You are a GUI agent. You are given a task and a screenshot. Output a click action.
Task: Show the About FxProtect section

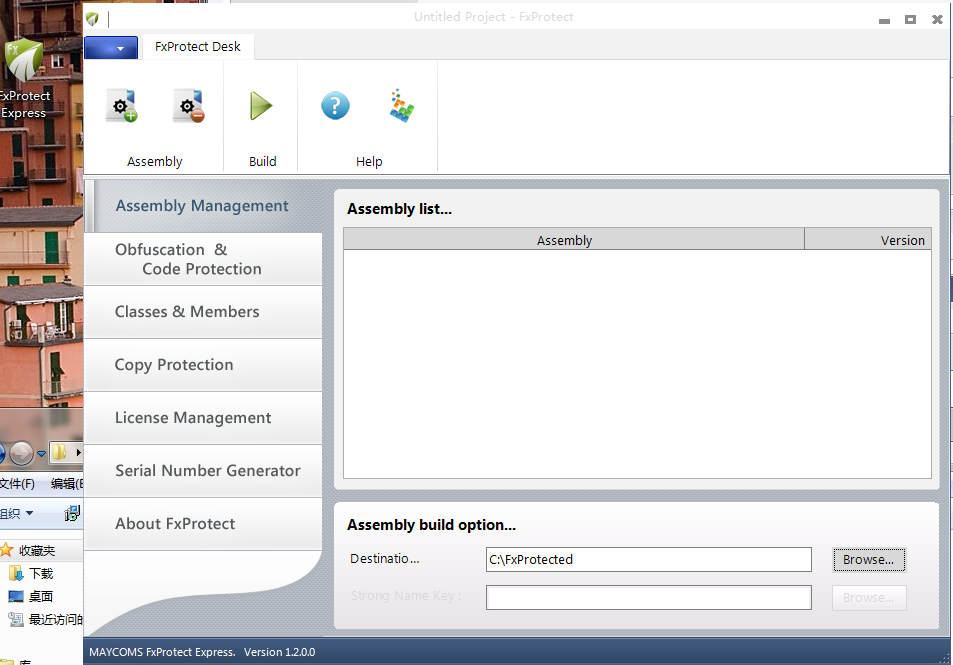pyautogui.click(x=202, y=524)
